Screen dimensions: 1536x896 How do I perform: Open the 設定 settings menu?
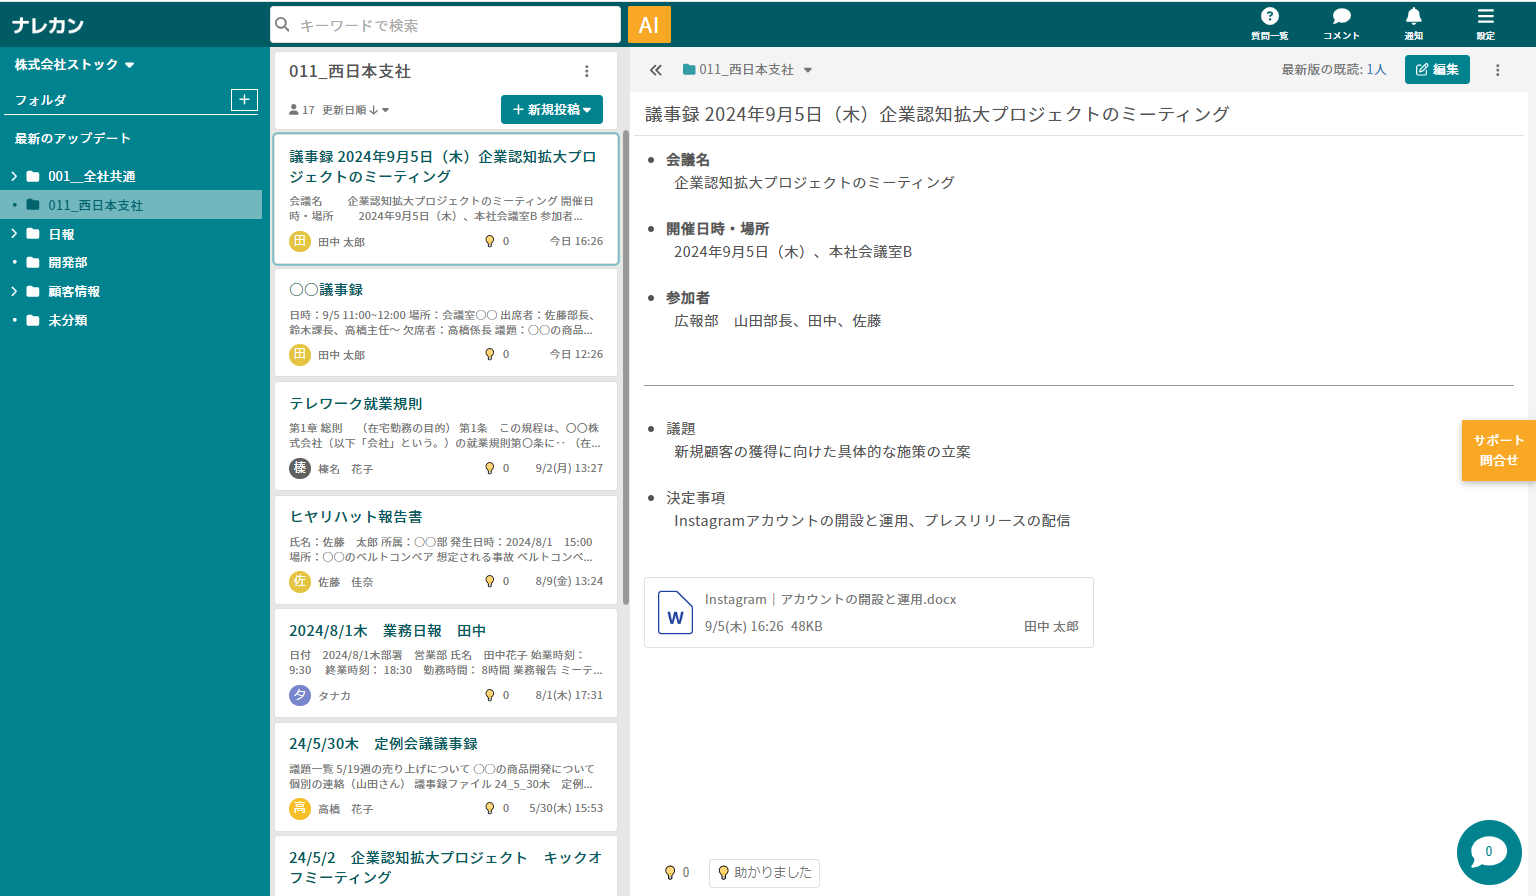[1485, 24]
